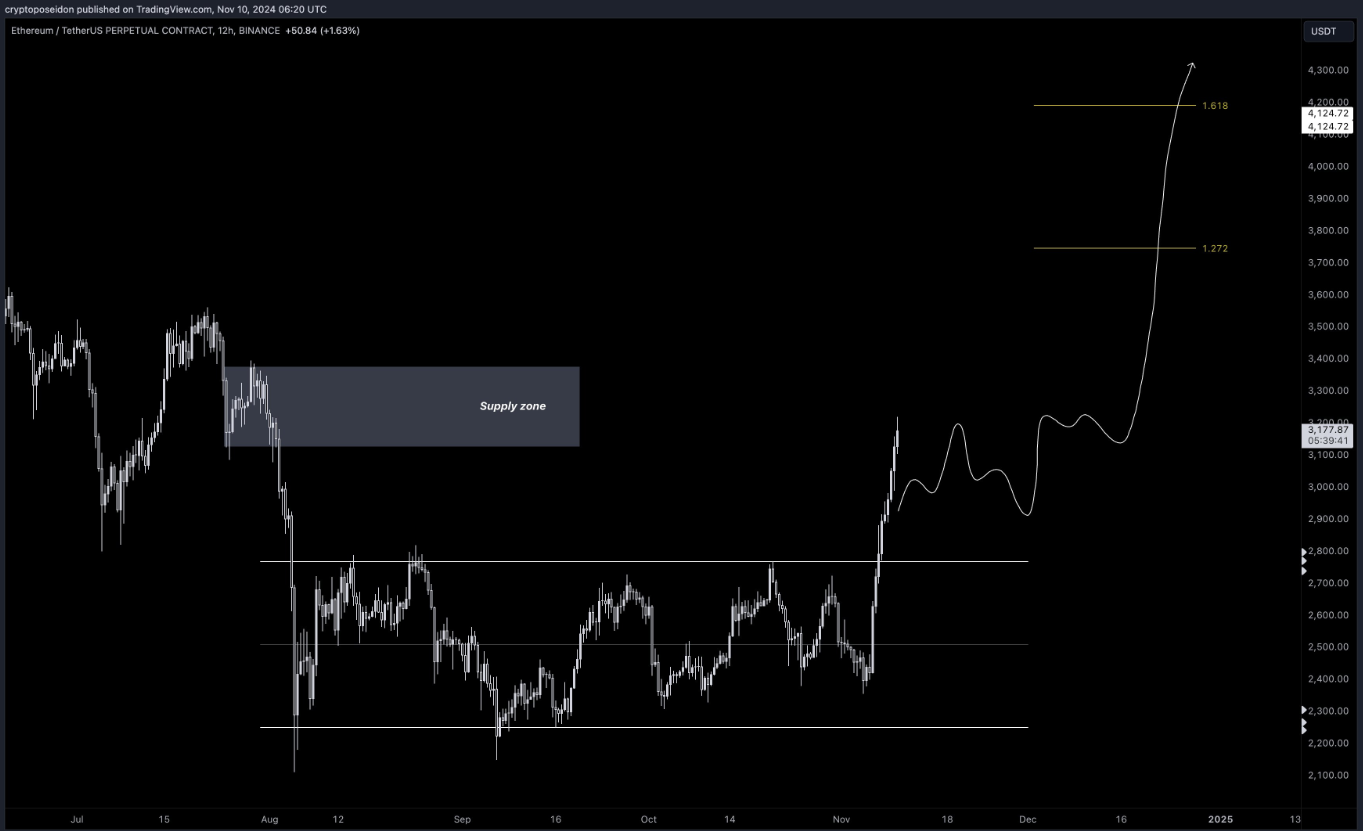1363x831 pixels.
Task: Click the 3,177.87 current price label
Action: click(x=1328, y=429)
